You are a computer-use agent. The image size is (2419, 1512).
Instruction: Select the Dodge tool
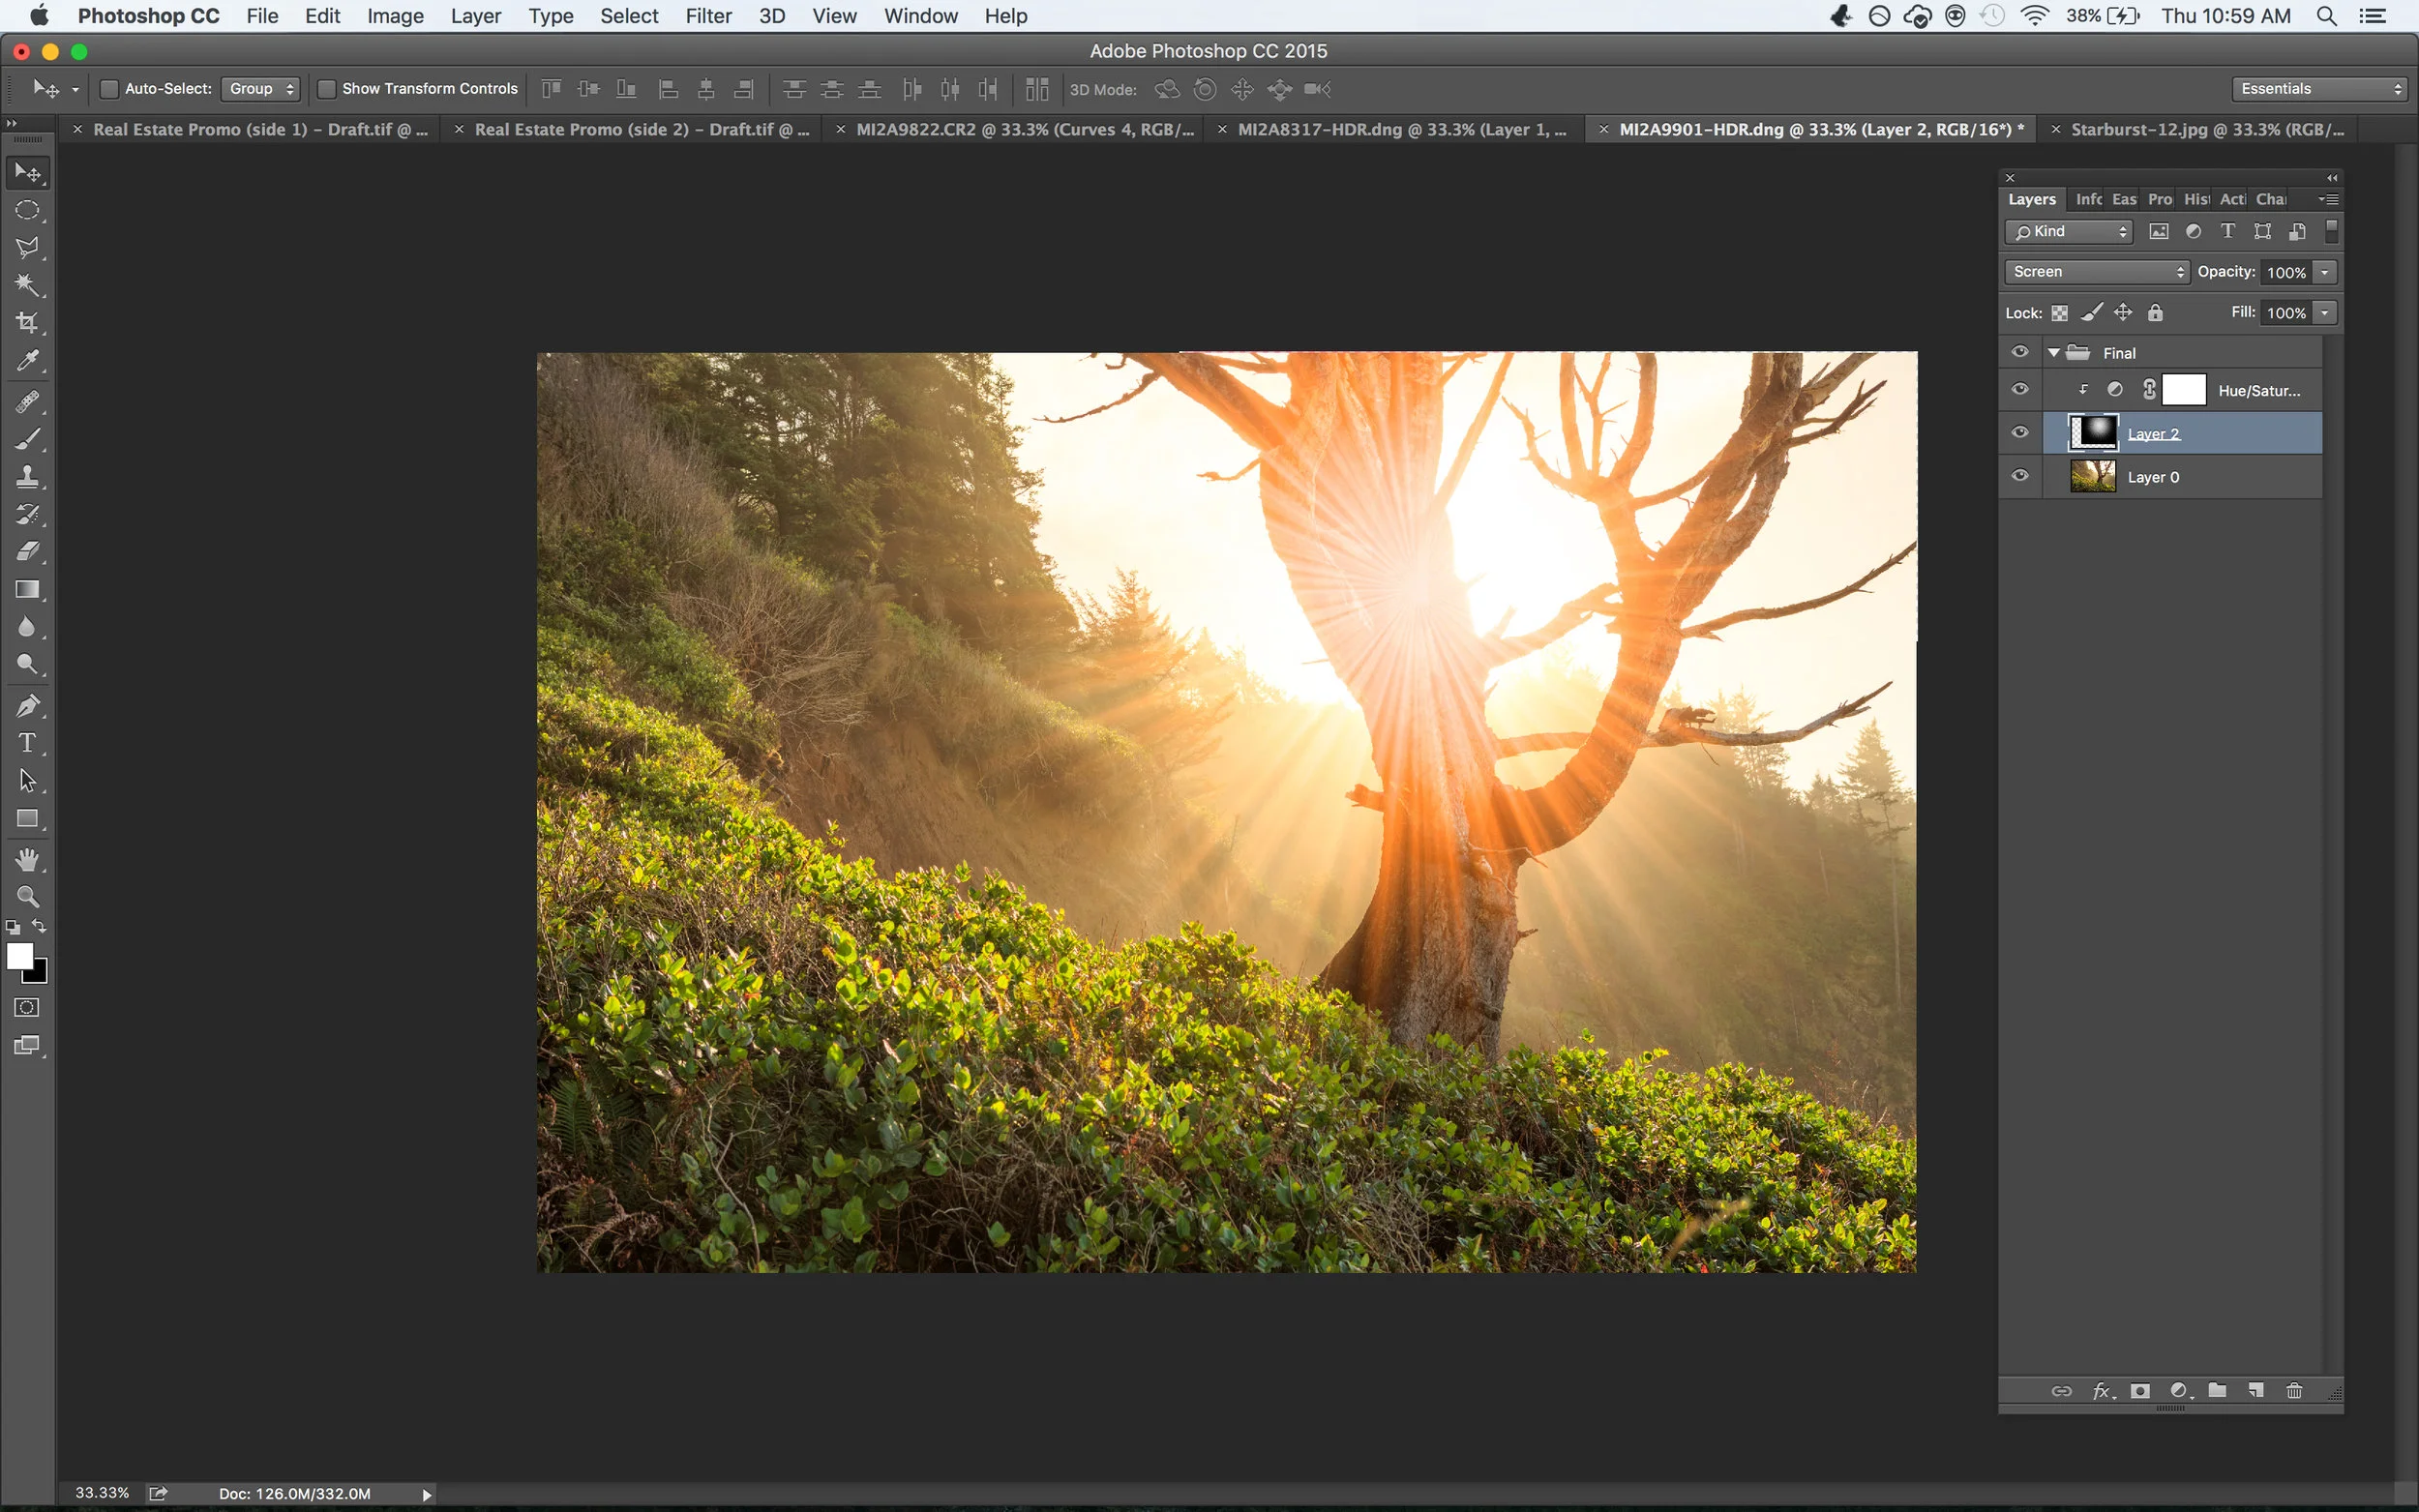point(27,664)
